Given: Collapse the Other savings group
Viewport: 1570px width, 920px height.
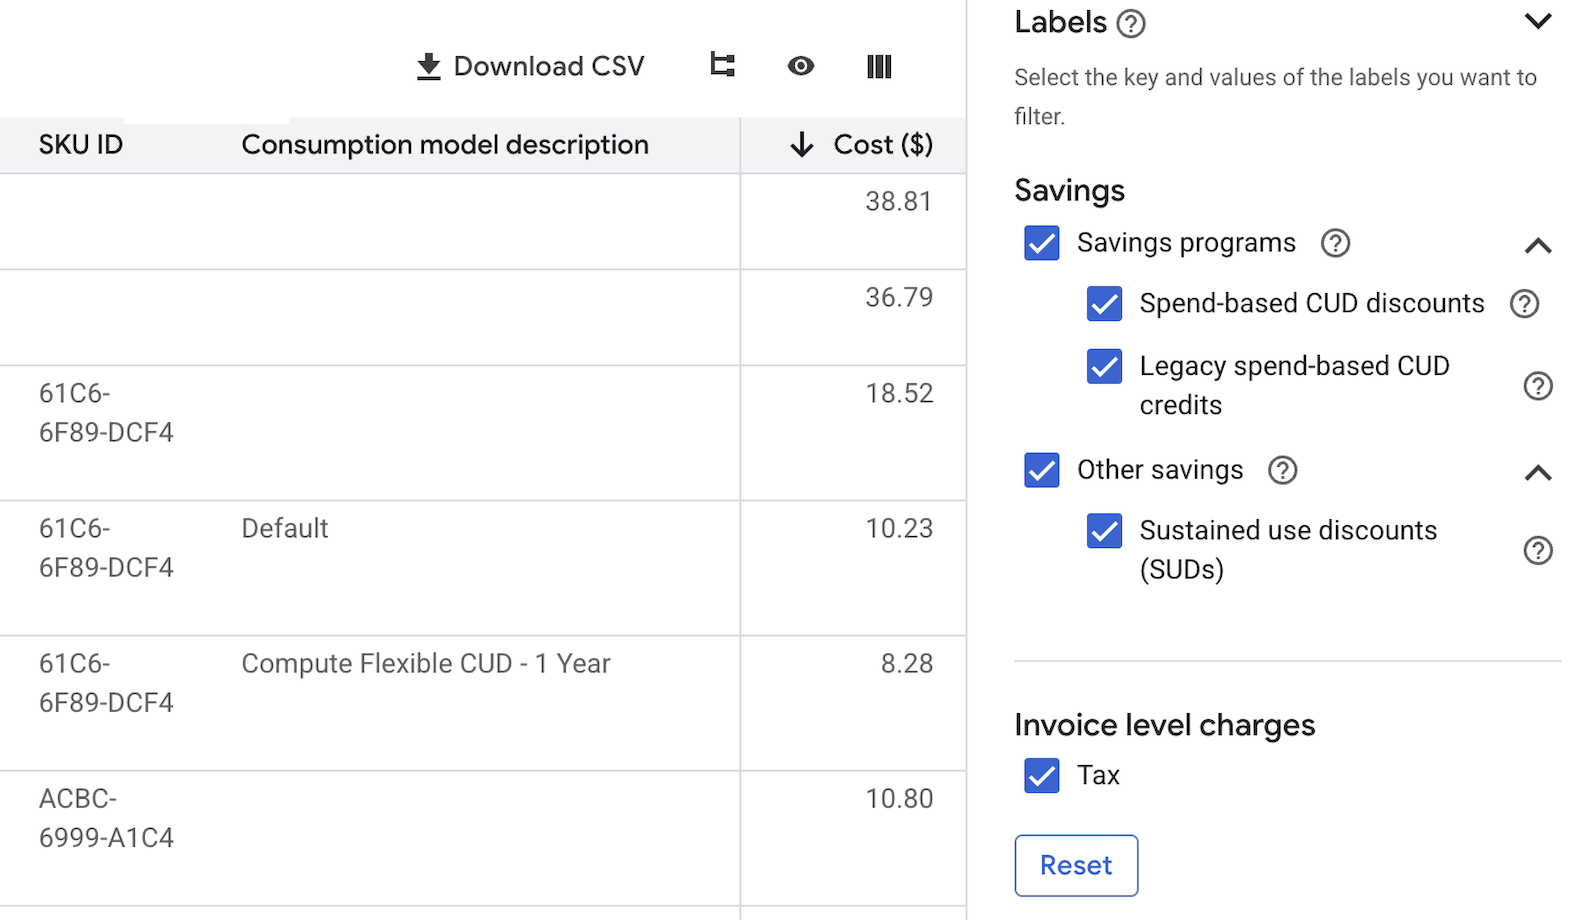Looking at the screenshot, I should (x=1537, y=473).
